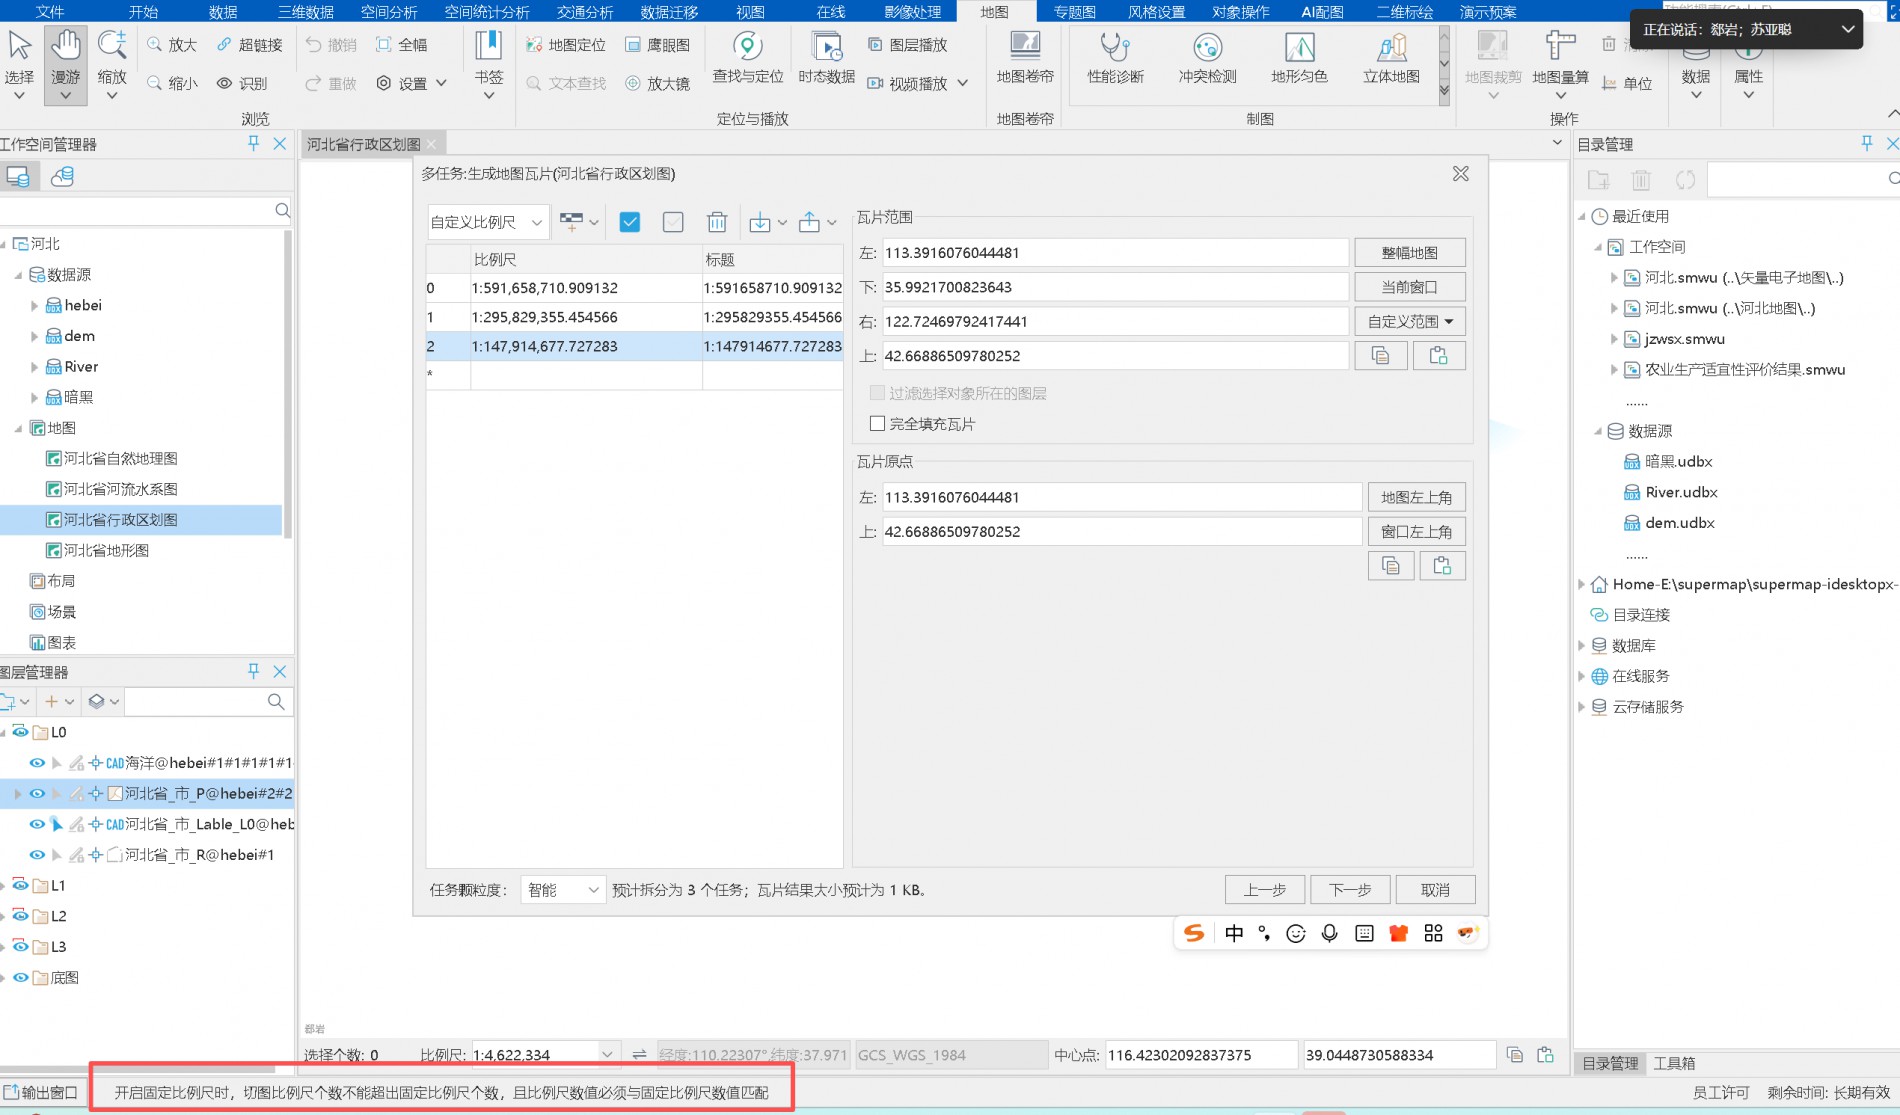Open the 任务颗粒度 智能 dropdown
Image resolution: width=1900 pixels, height=1115 pixels.
[563, 890]
